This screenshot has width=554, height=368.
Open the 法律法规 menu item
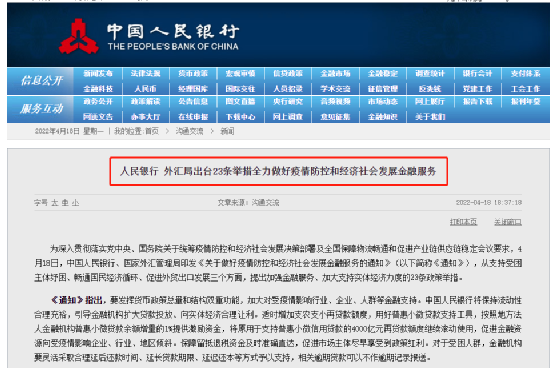145,73
